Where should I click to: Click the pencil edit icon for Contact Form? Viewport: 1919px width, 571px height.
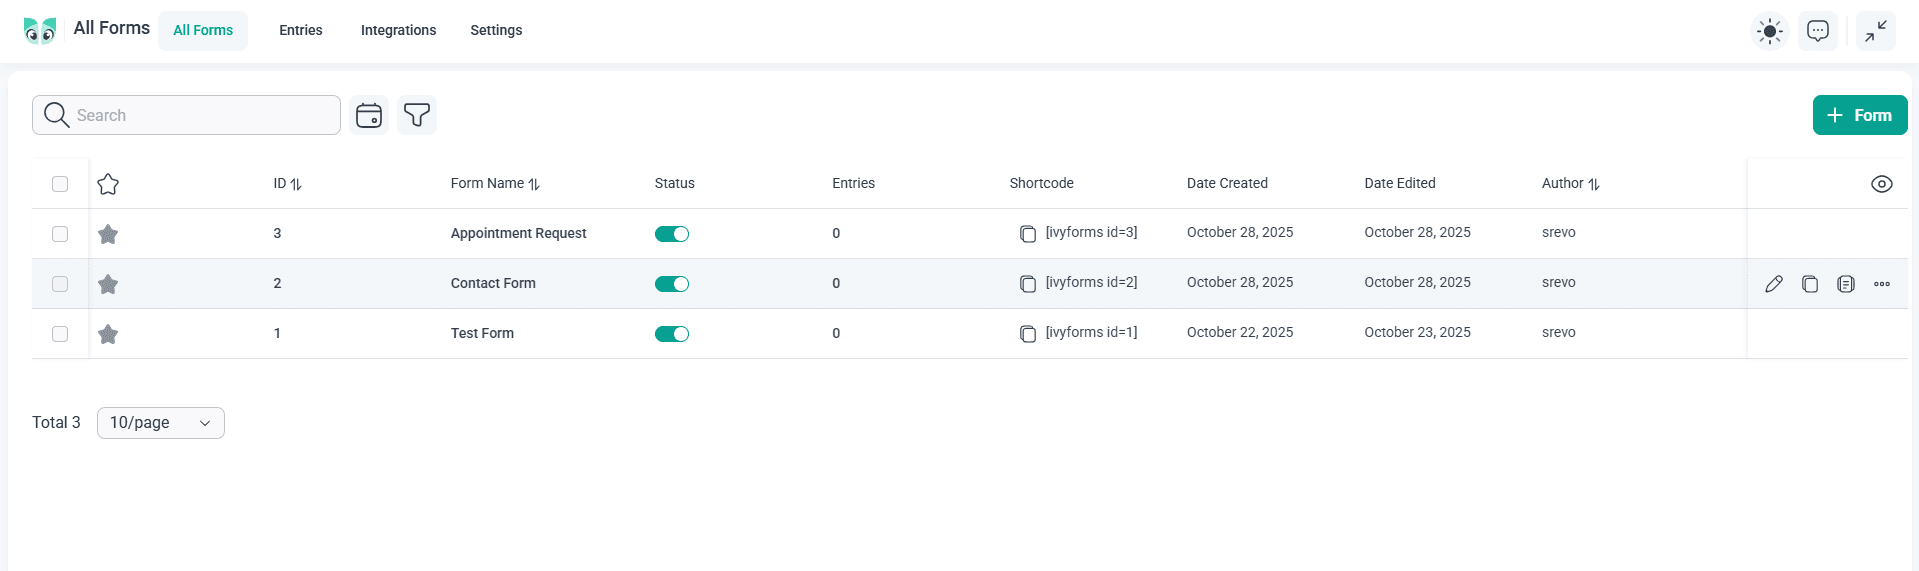tap(1774, 284)
